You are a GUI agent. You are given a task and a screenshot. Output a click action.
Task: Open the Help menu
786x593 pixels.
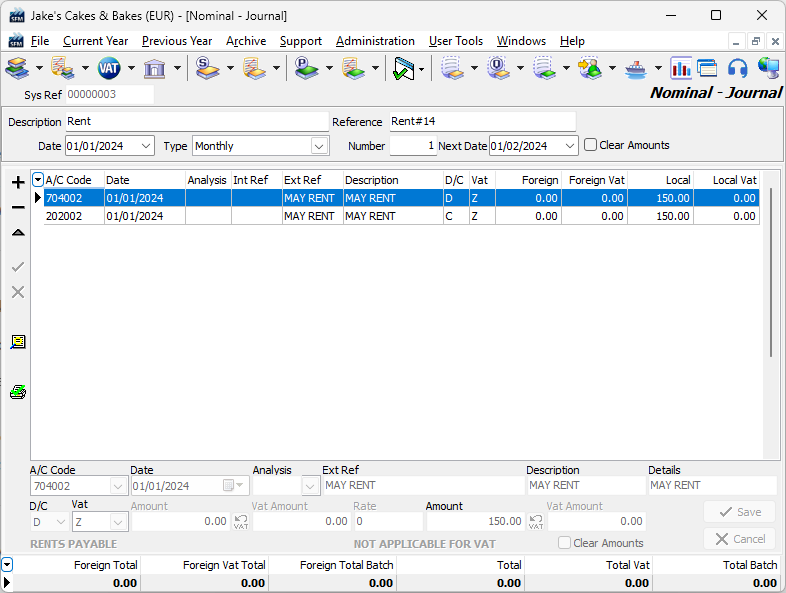coord(572,41)
